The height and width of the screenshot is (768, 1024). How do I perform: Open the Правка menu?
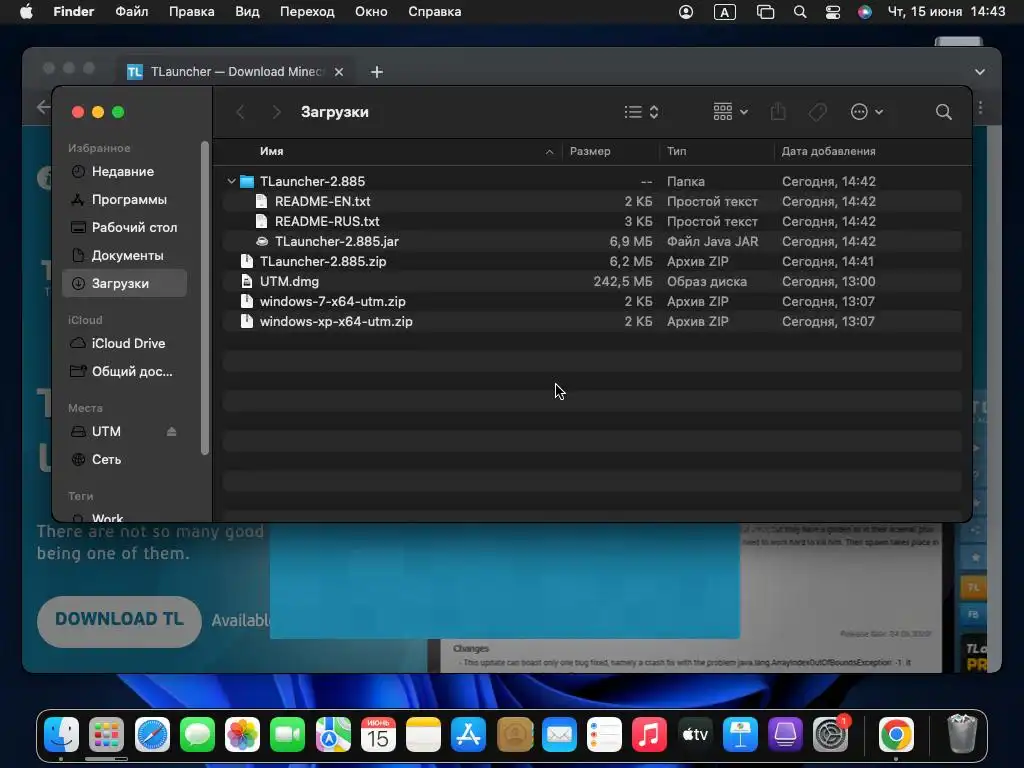191,12
